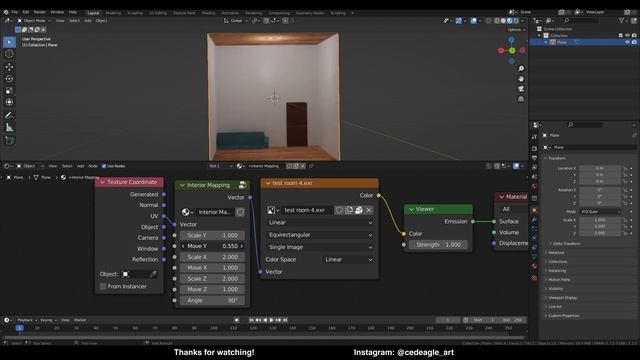Open the File menu
Screen dimensions: 640x360
pos(15,12)
